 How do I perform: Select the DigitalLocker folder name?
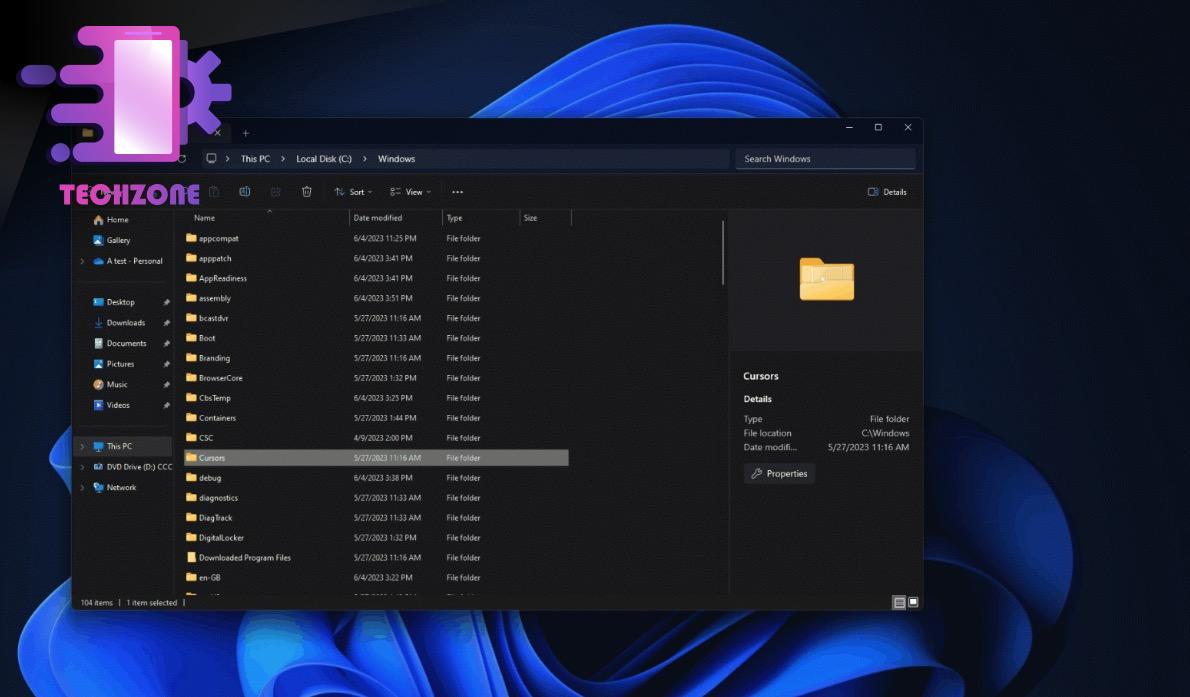[x=222, y=538]
